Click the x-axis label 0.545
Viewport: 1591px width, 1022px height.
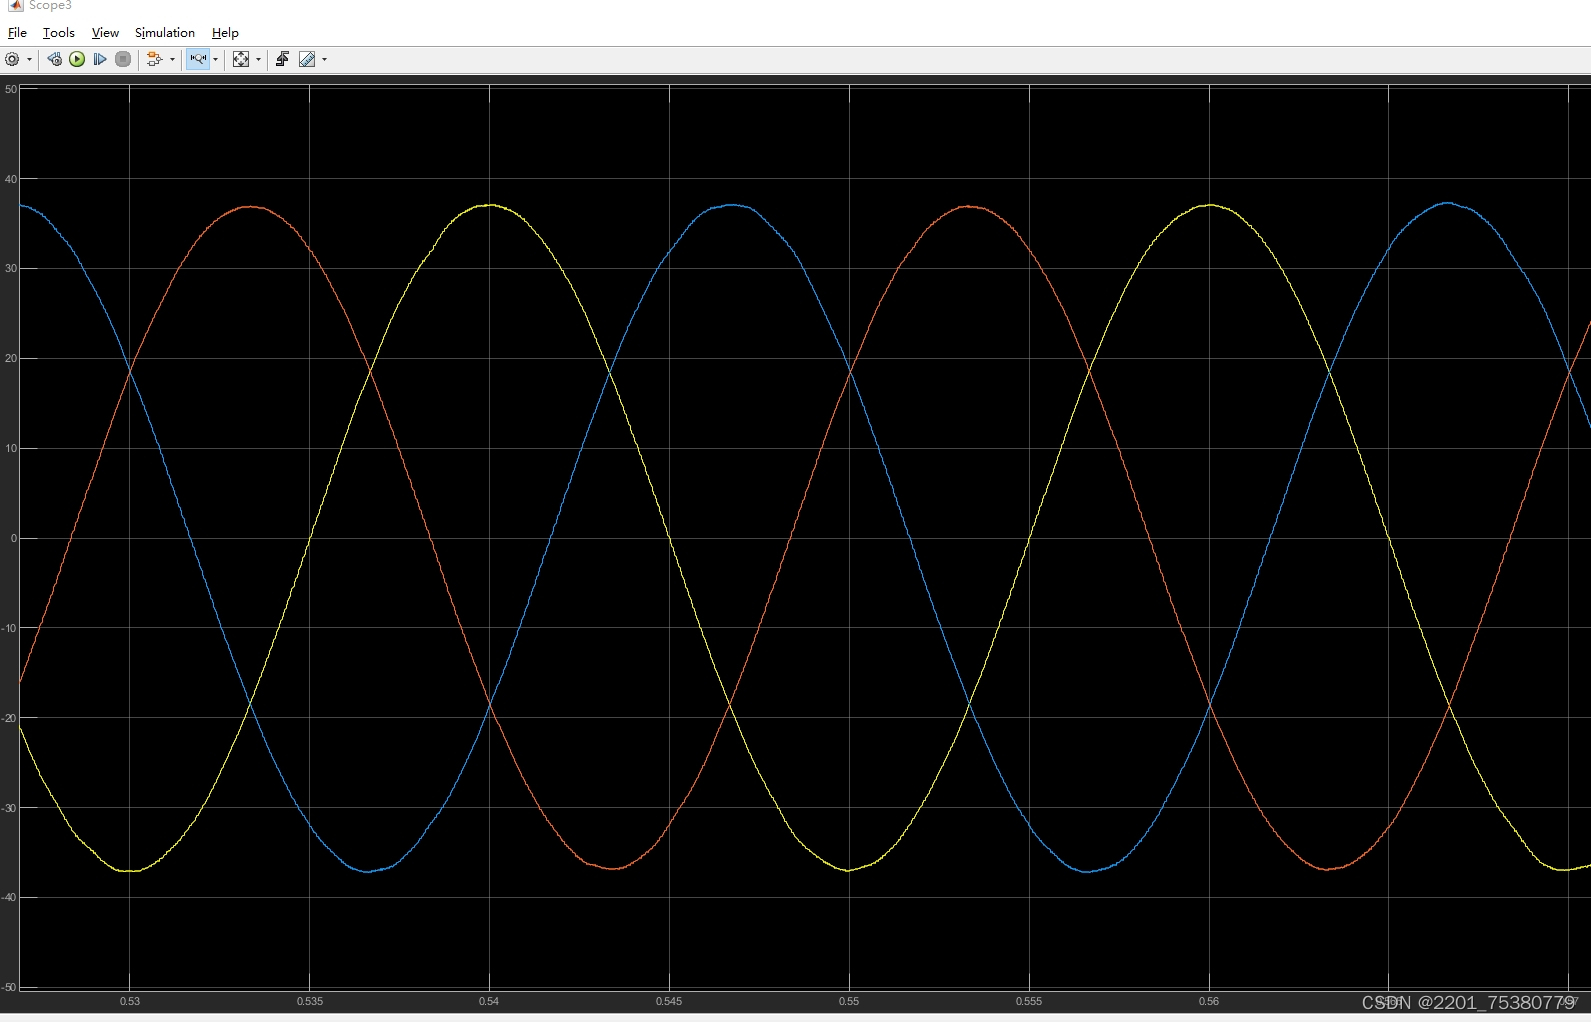[x=669, y=1001]
